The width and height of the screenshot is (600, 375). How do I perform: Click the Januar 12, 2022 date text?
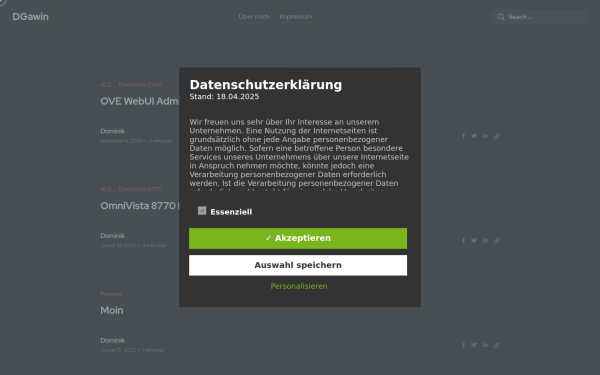pos(118,350)
